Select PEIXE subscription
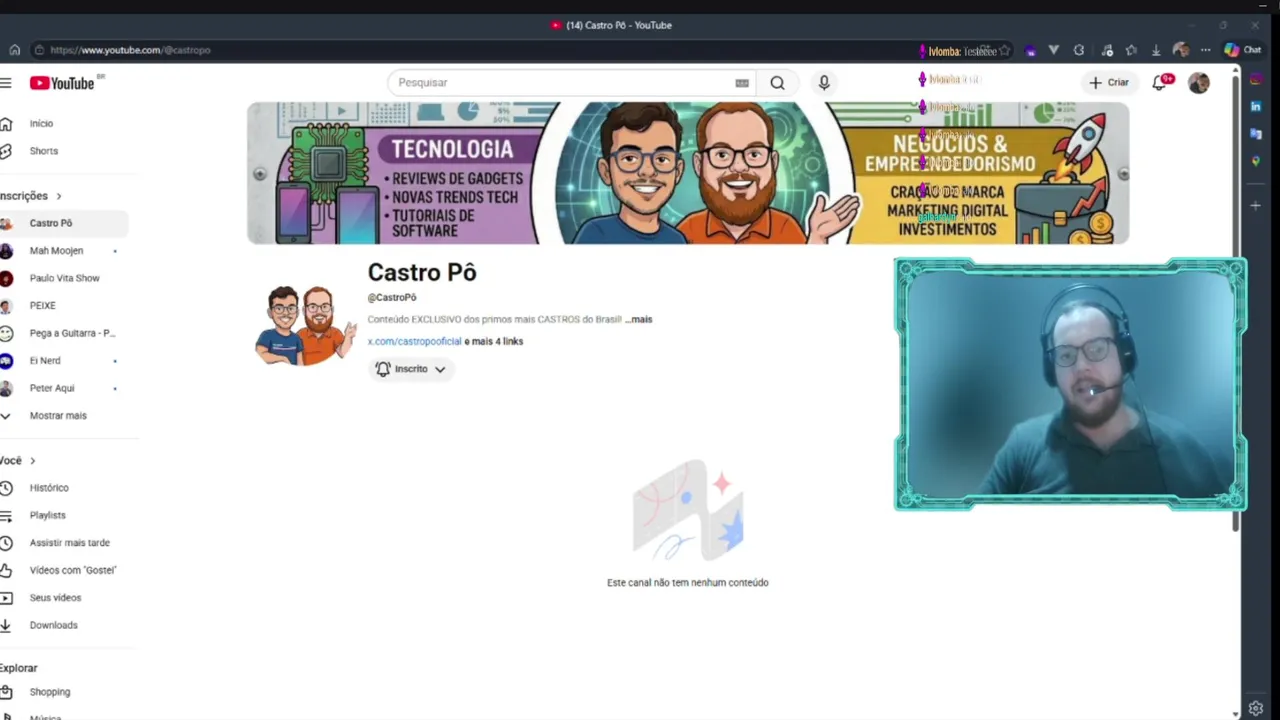Viewport: 1280px width, 720px height. tap(42, 306)
